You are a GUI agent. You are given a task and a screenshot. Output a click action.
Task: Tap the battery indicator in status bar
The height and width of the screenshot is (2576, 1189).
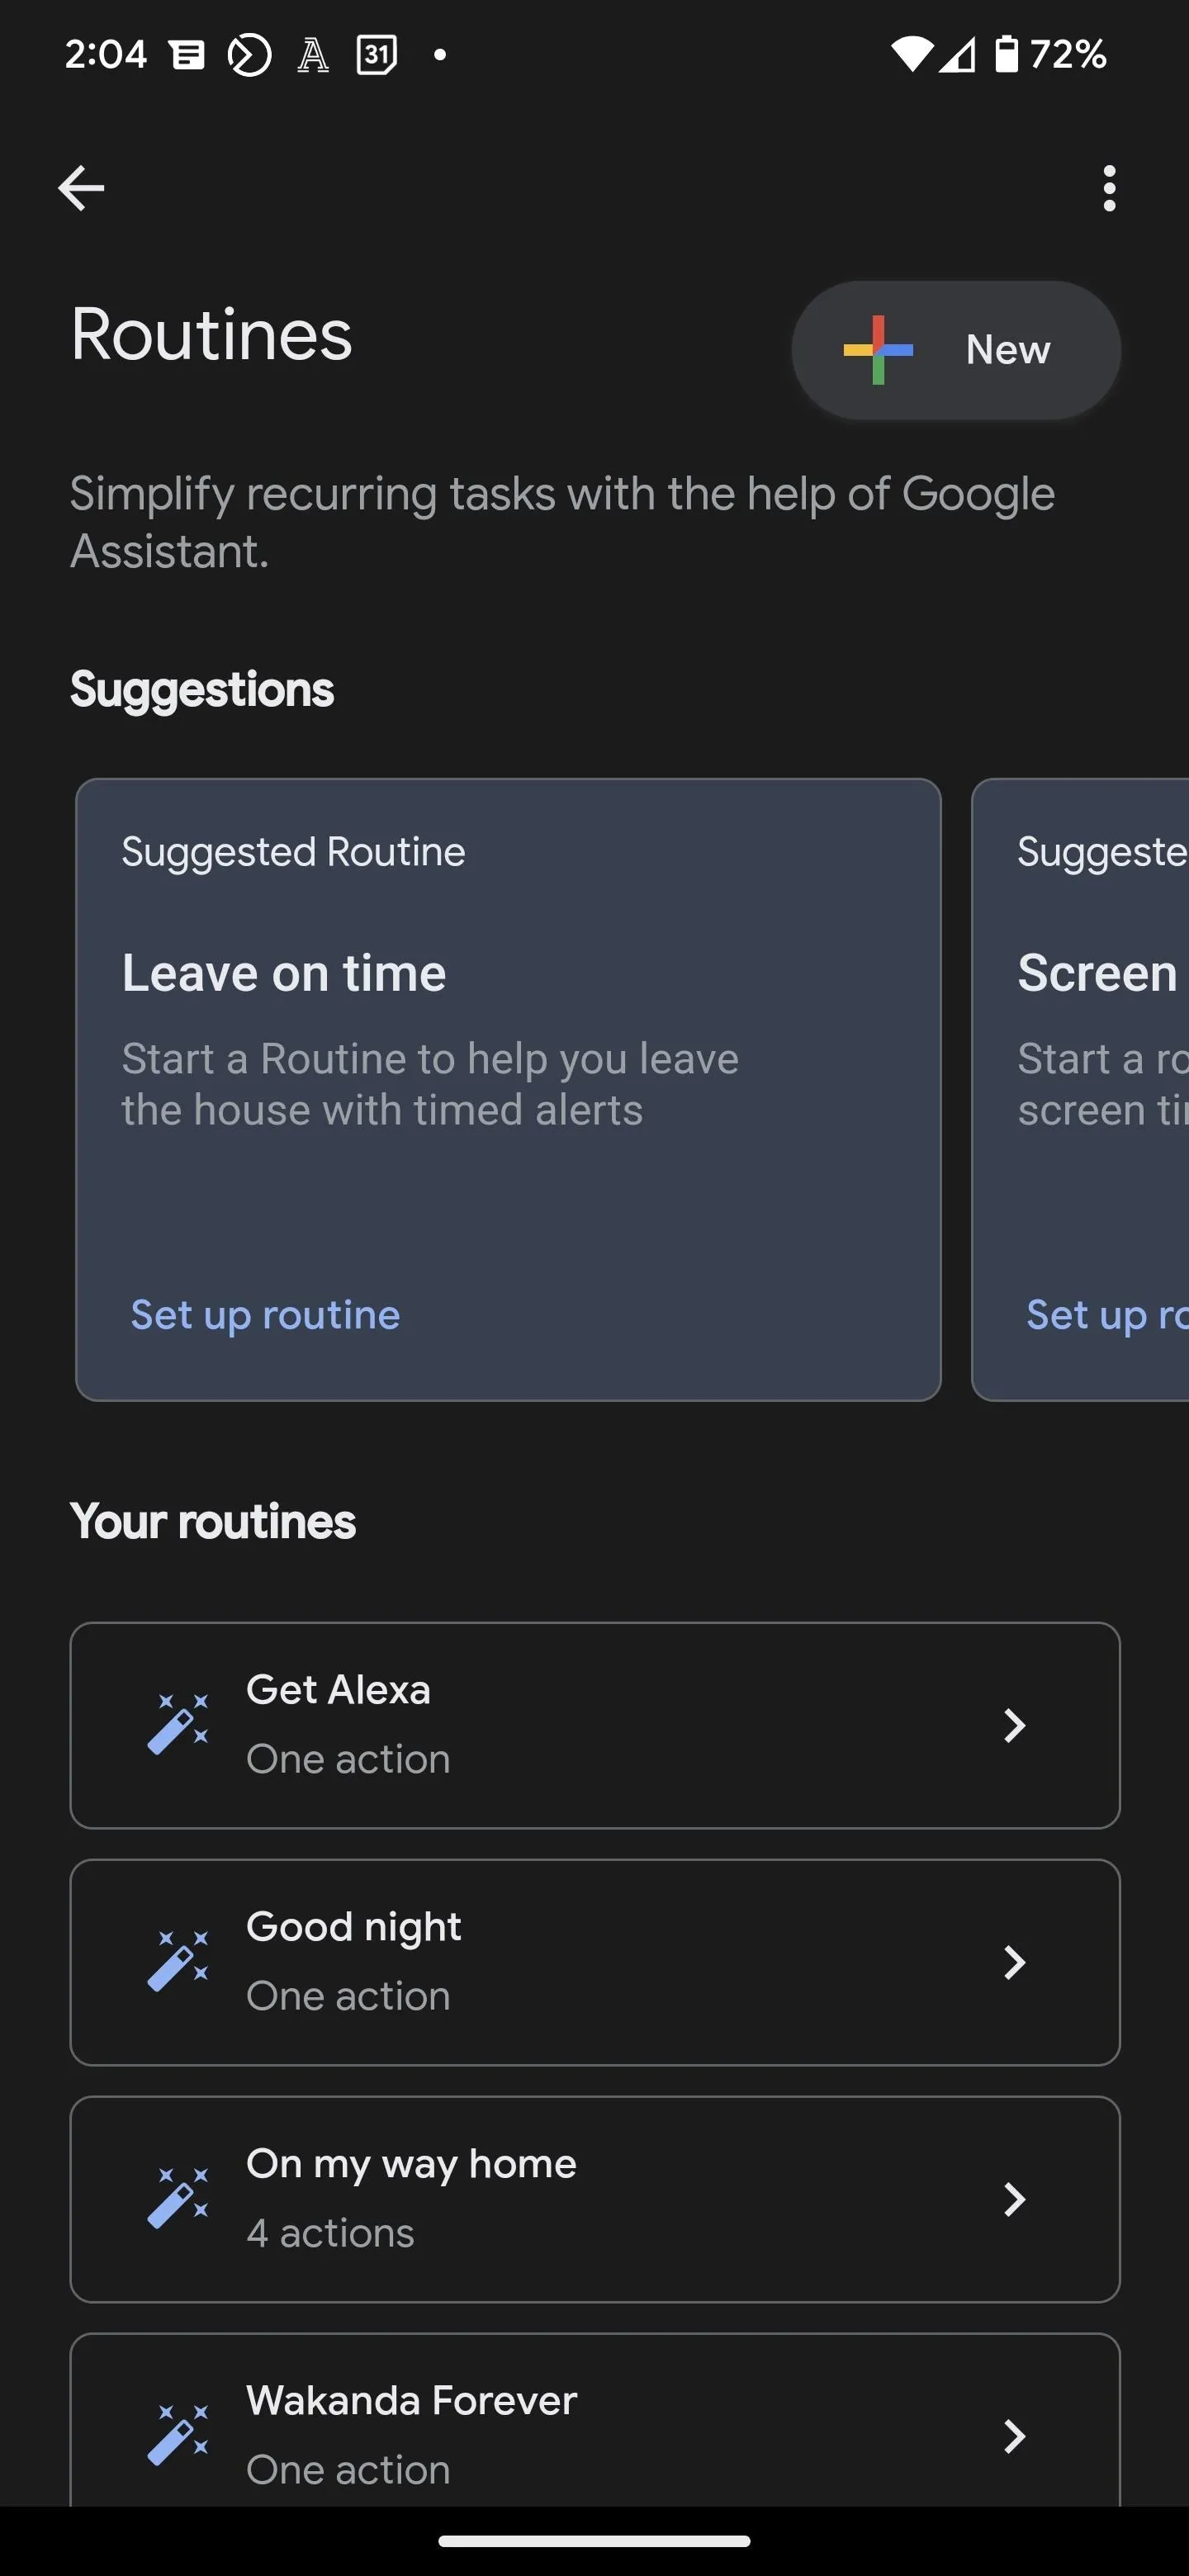coord(1006,54)
